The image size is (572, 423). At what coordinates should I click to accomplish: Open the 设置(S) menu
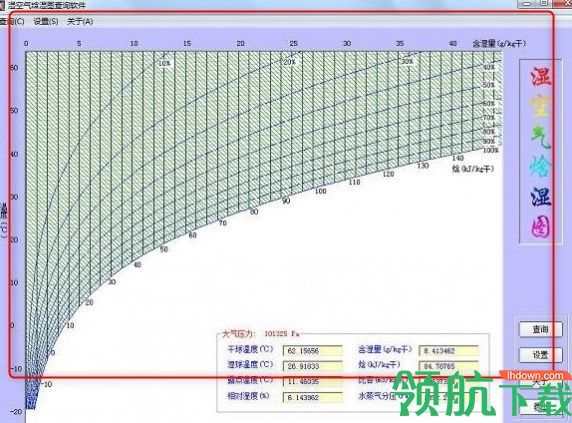coord(46,22)
